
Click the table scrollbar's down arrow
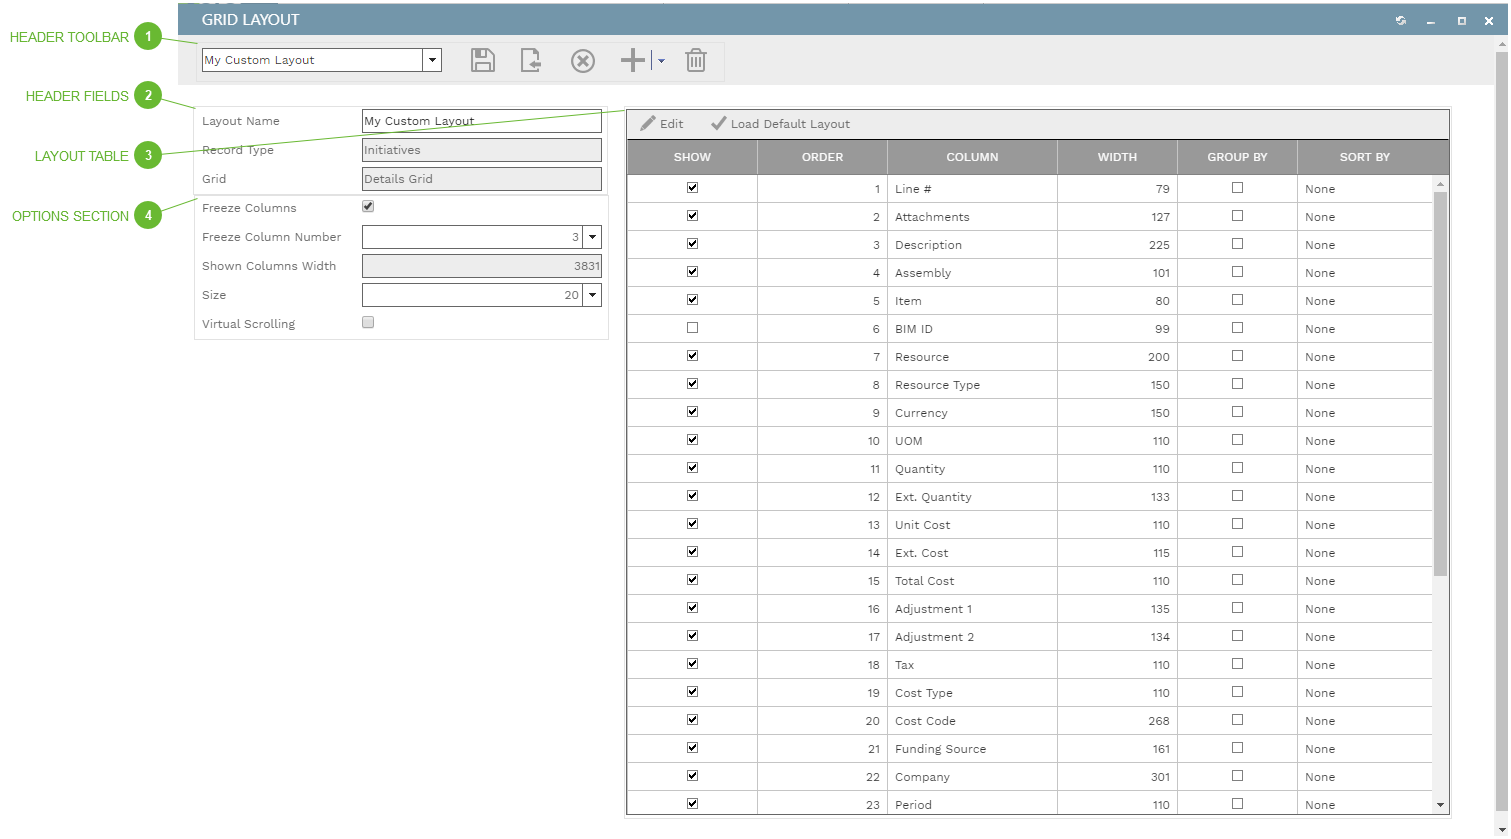[1440, 804]
